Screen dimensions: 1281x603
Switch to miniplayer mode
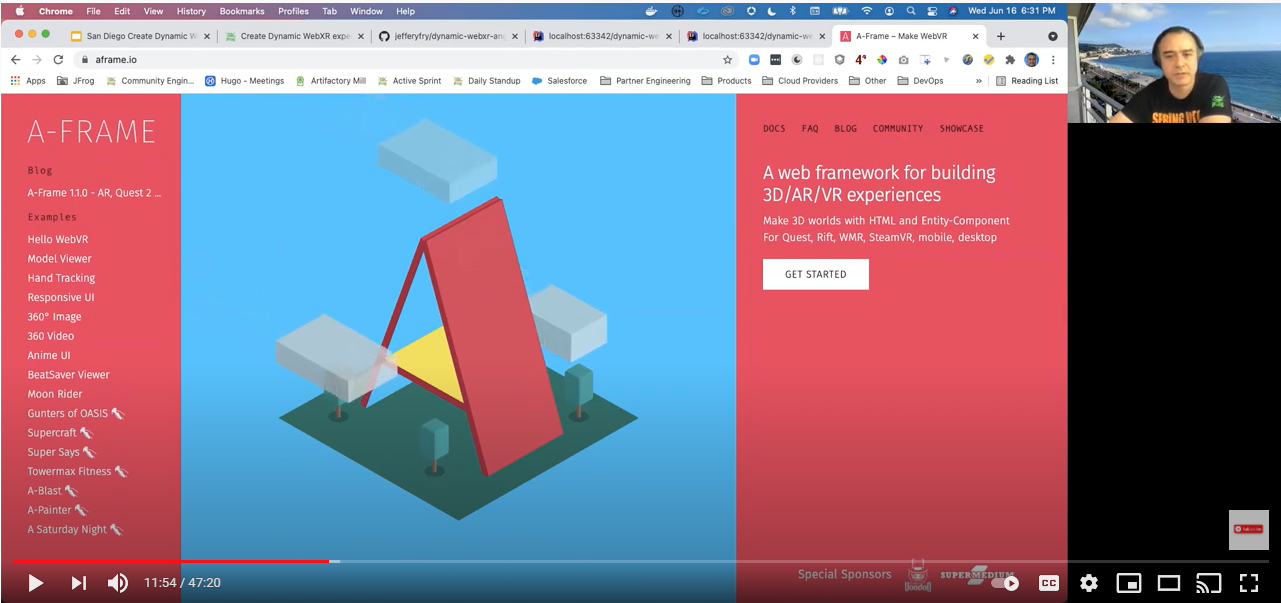pyautogui.click(x=1129, y=583)
